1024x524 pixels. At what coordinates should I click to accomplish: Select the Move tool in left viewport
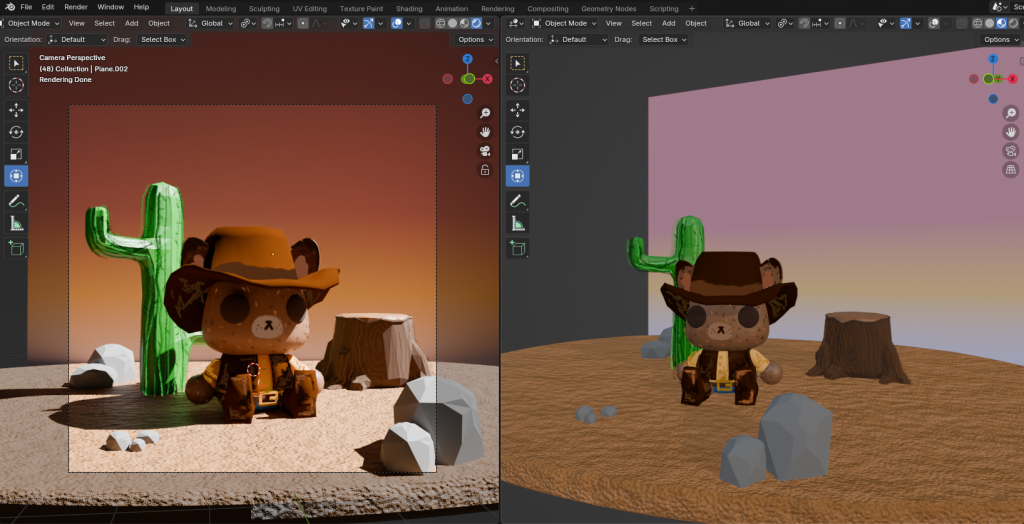pyautogui.click(x=16, y=109)
